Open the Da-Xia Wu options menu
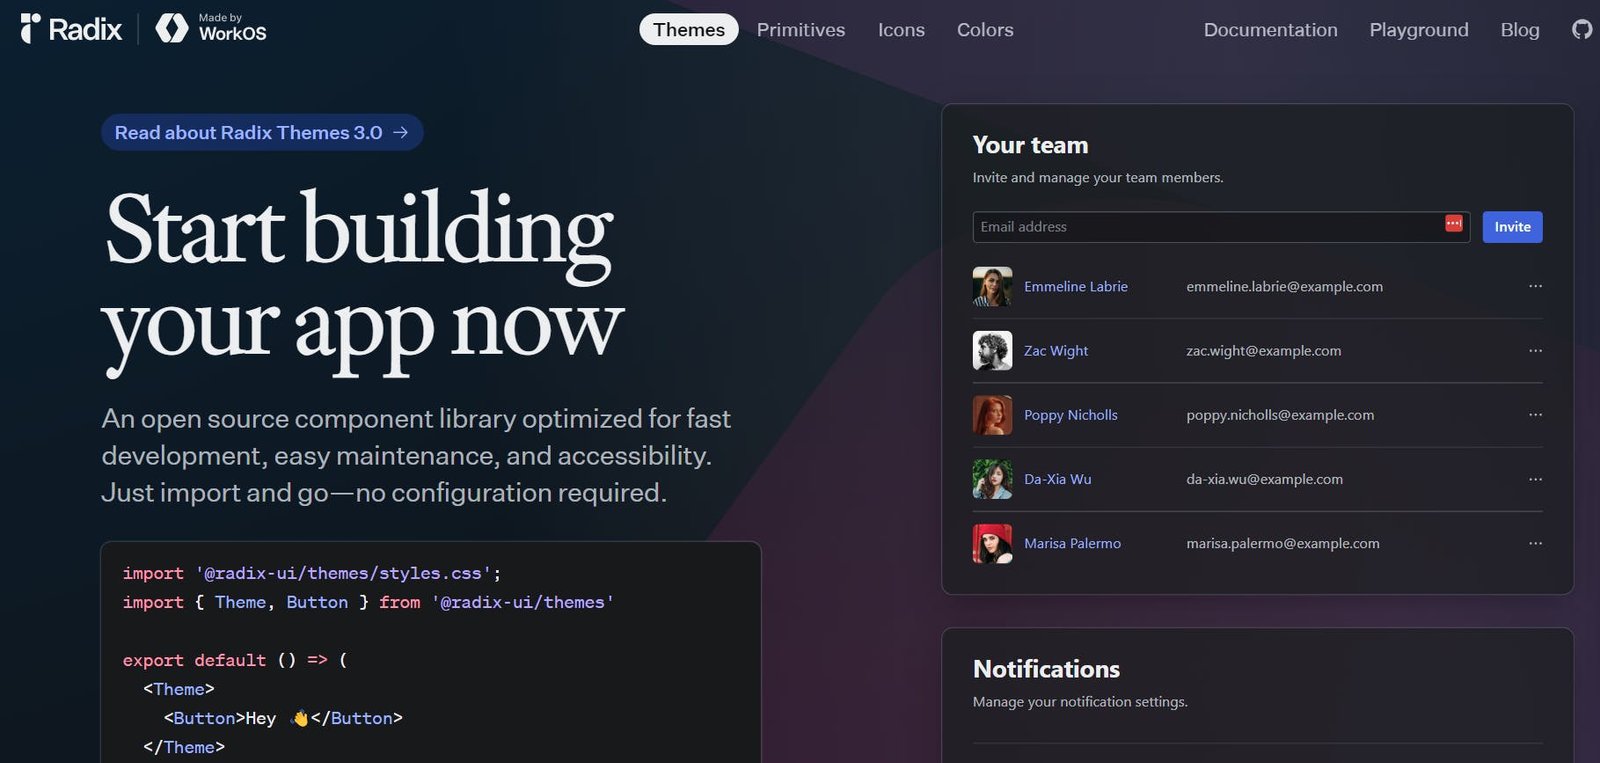This screenshot has width=1600, height=763. [1536, 479]
